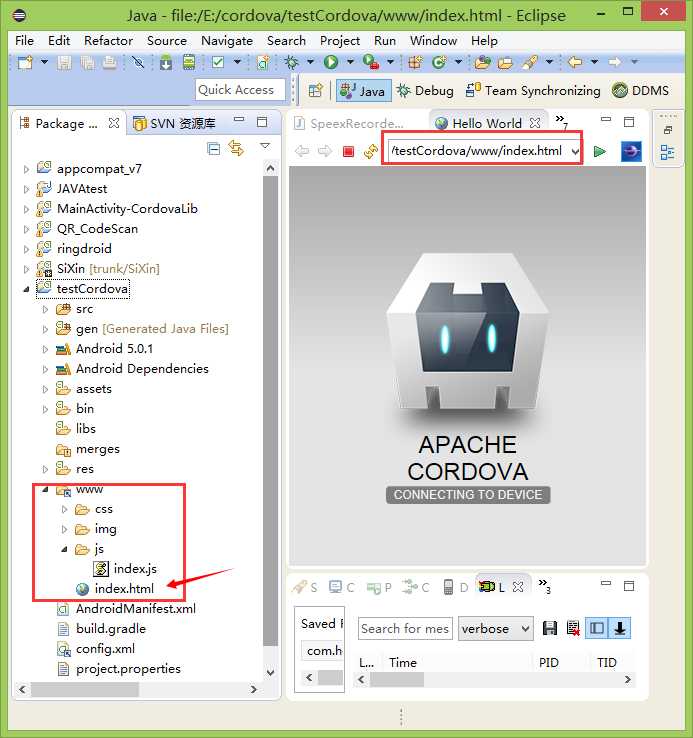This screenshot has height=738, width=693.
Task: Click the Print toolbar icon
Action: click(110, 62)
